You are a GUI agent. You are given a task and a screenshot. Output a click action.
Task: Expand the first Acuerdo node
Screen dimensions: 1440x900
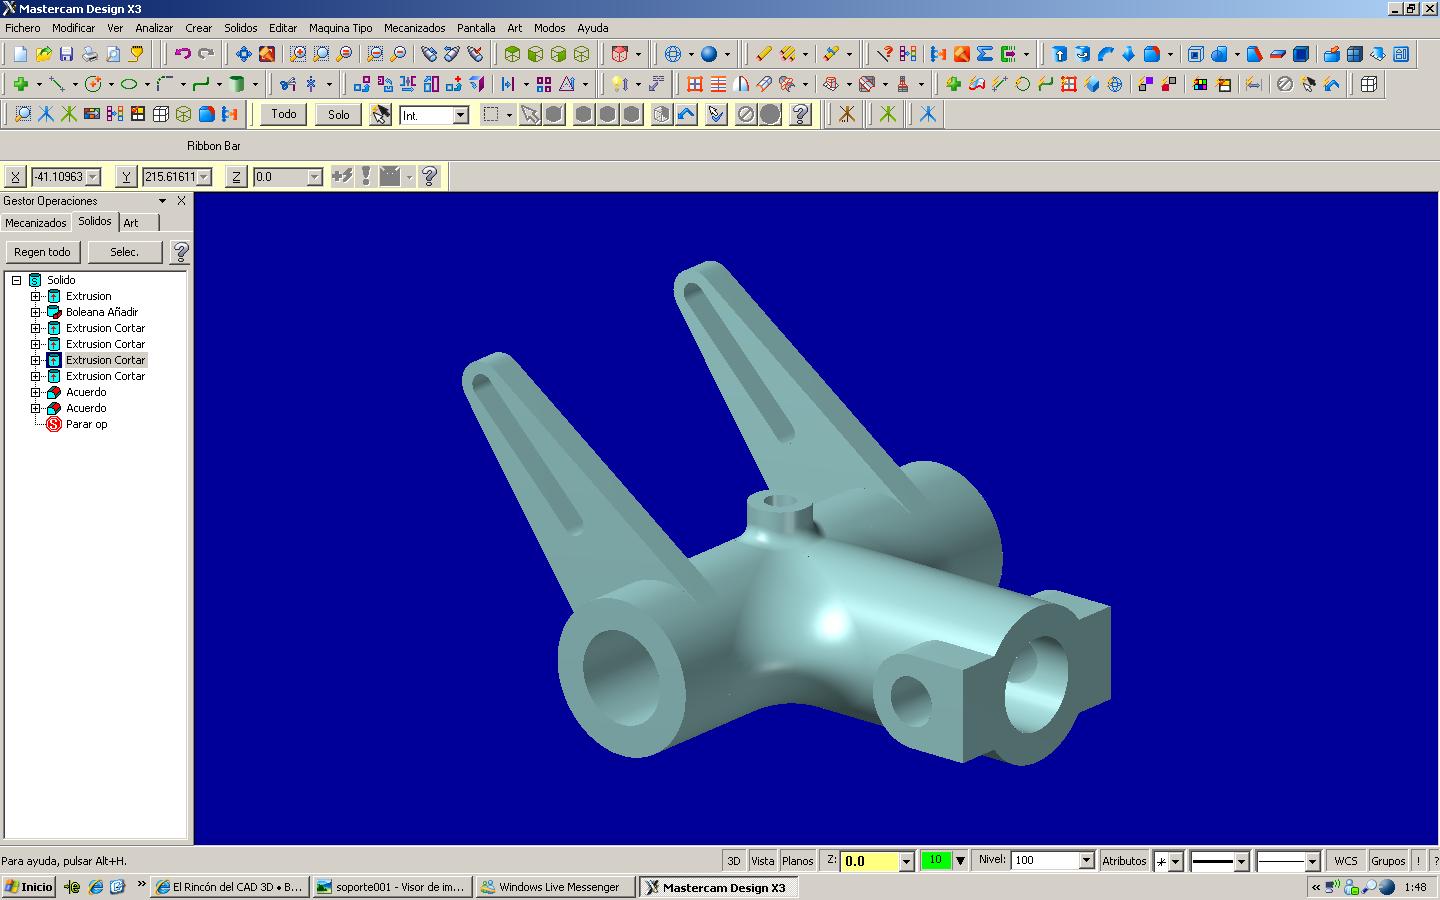tap(36, 392)
